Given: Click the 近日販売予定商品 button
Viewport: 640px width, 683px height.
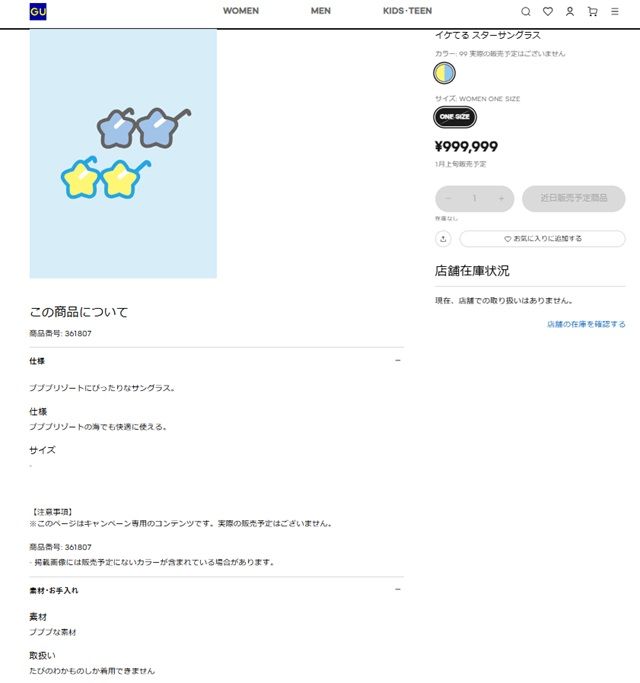Looking at the screenshot, I should pyautogui.click(x=574, y=199).
